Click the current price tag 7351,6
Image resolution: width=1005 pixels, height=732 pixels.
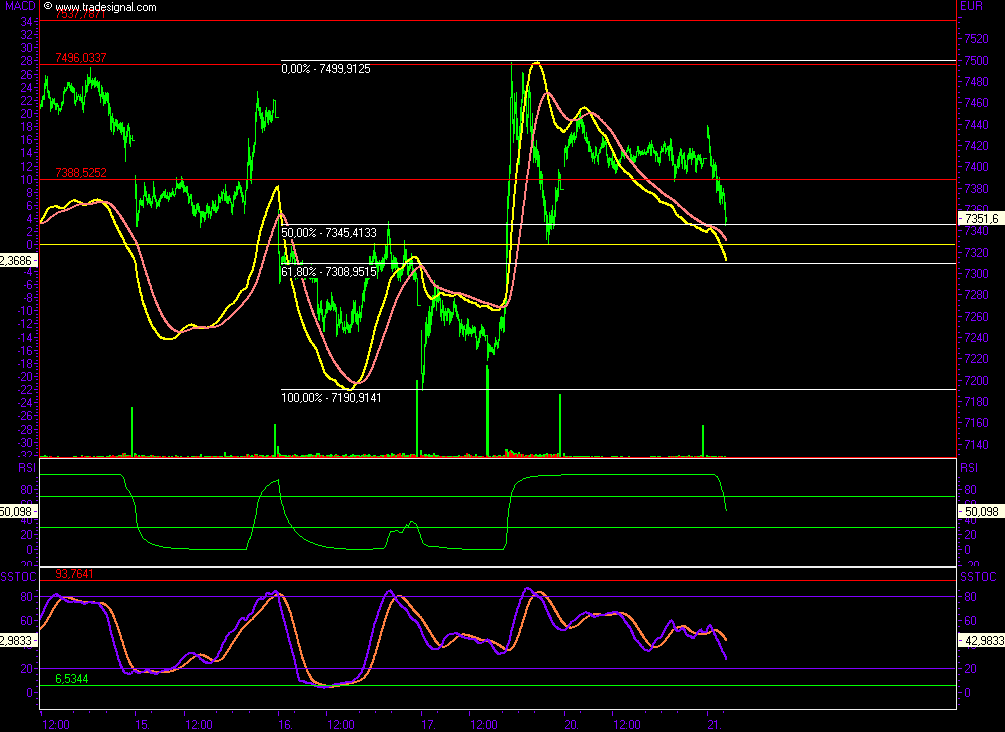click(979, 218)
